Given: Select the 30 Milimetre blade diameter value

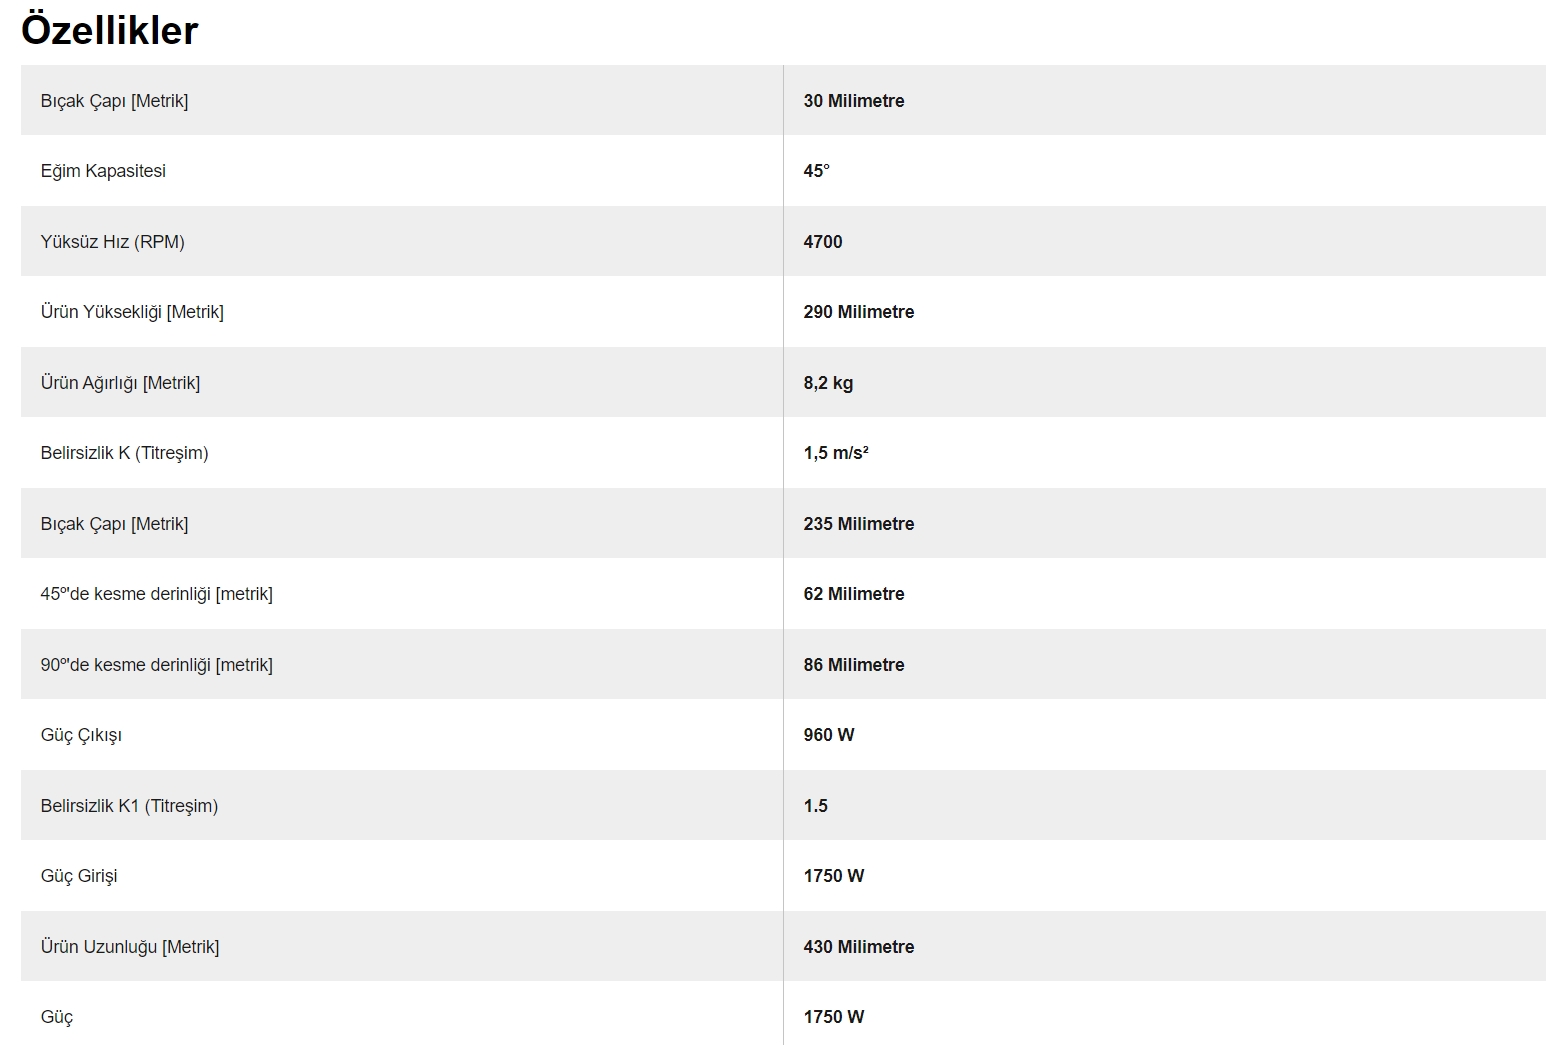Looking at the screenshot, I should pos(854,101).
